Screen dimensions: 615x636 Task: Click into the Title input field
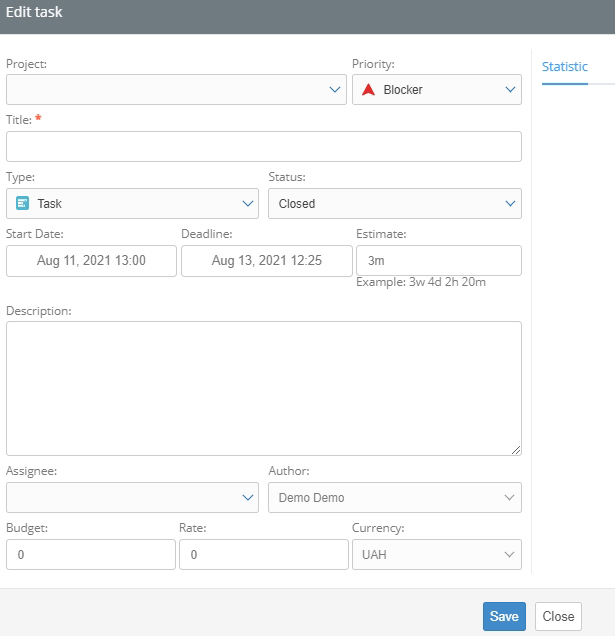coord(264,146)
